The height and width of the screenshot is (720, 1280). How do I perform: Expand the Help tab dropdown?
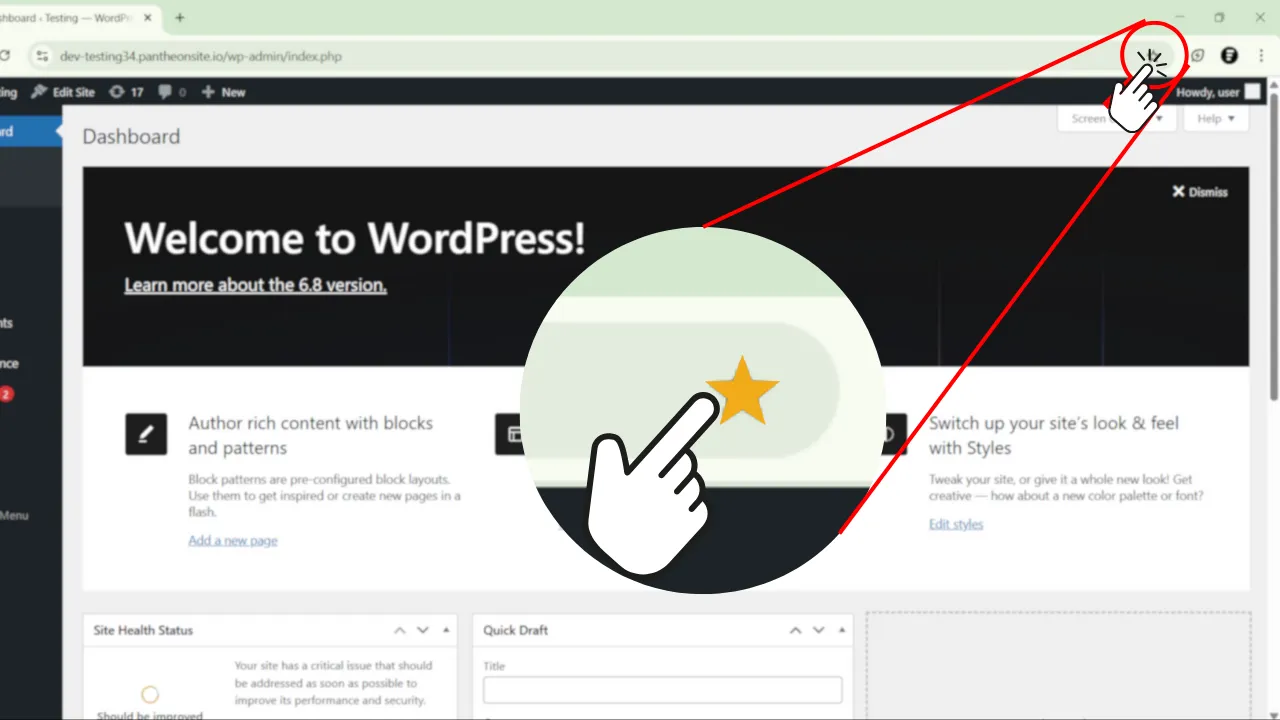[x=1216, y=118]
